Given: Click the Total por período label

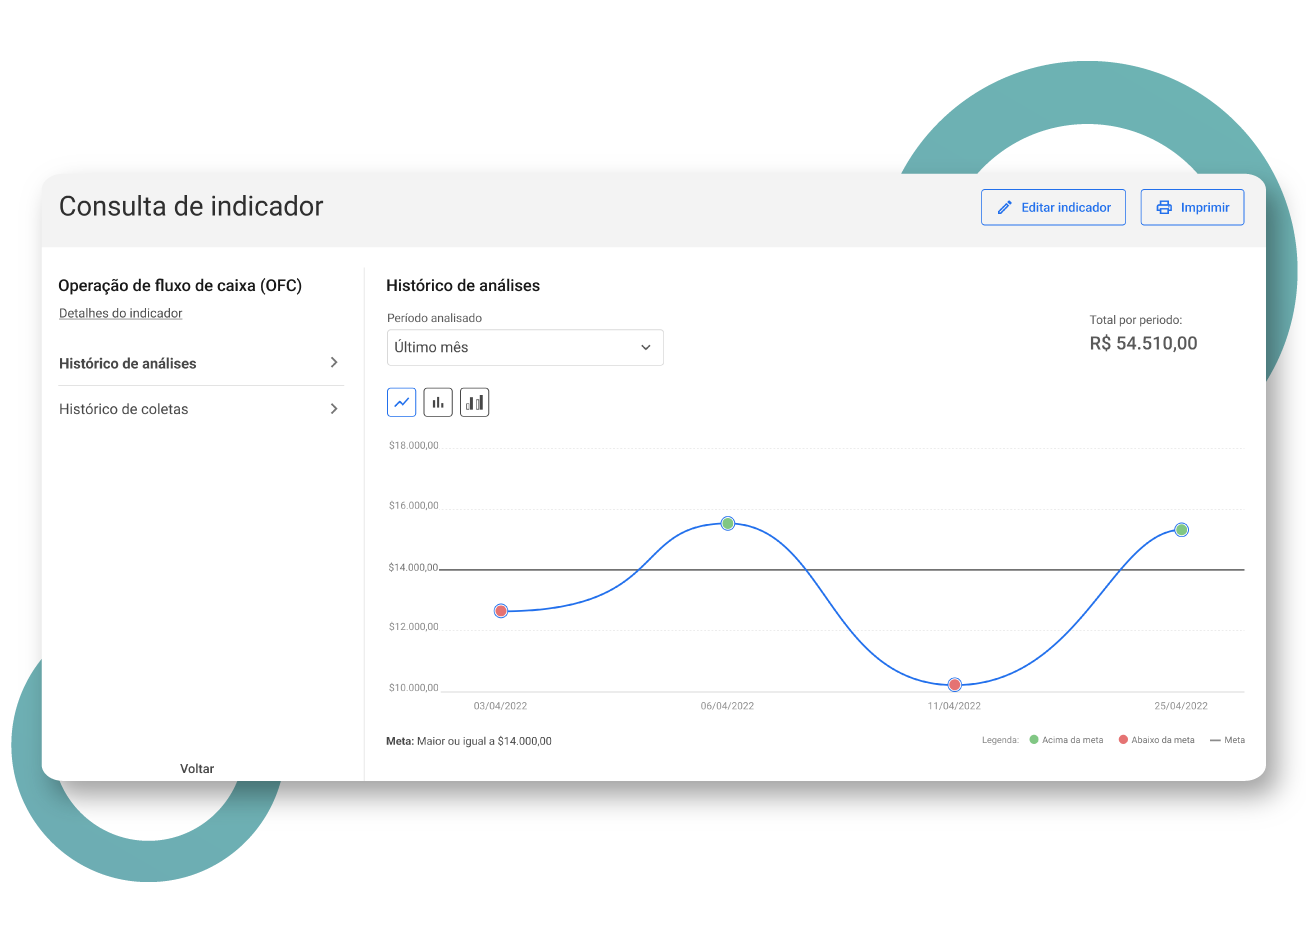Looking at the screenshot, I should pyautogui.click(x=1136, y=320).
